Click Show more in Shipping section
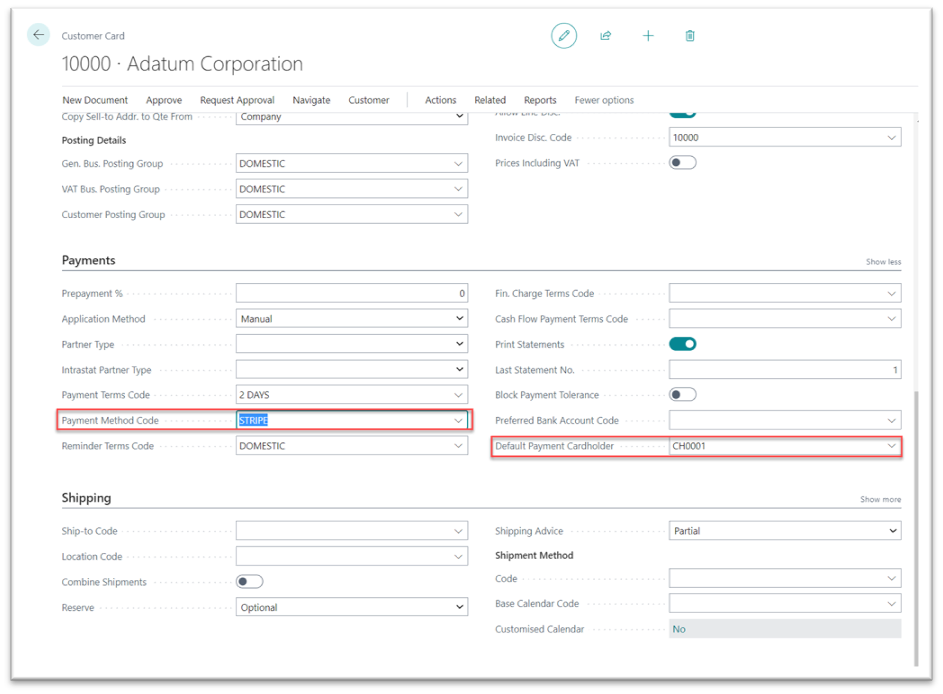 [x=880, y=499]
